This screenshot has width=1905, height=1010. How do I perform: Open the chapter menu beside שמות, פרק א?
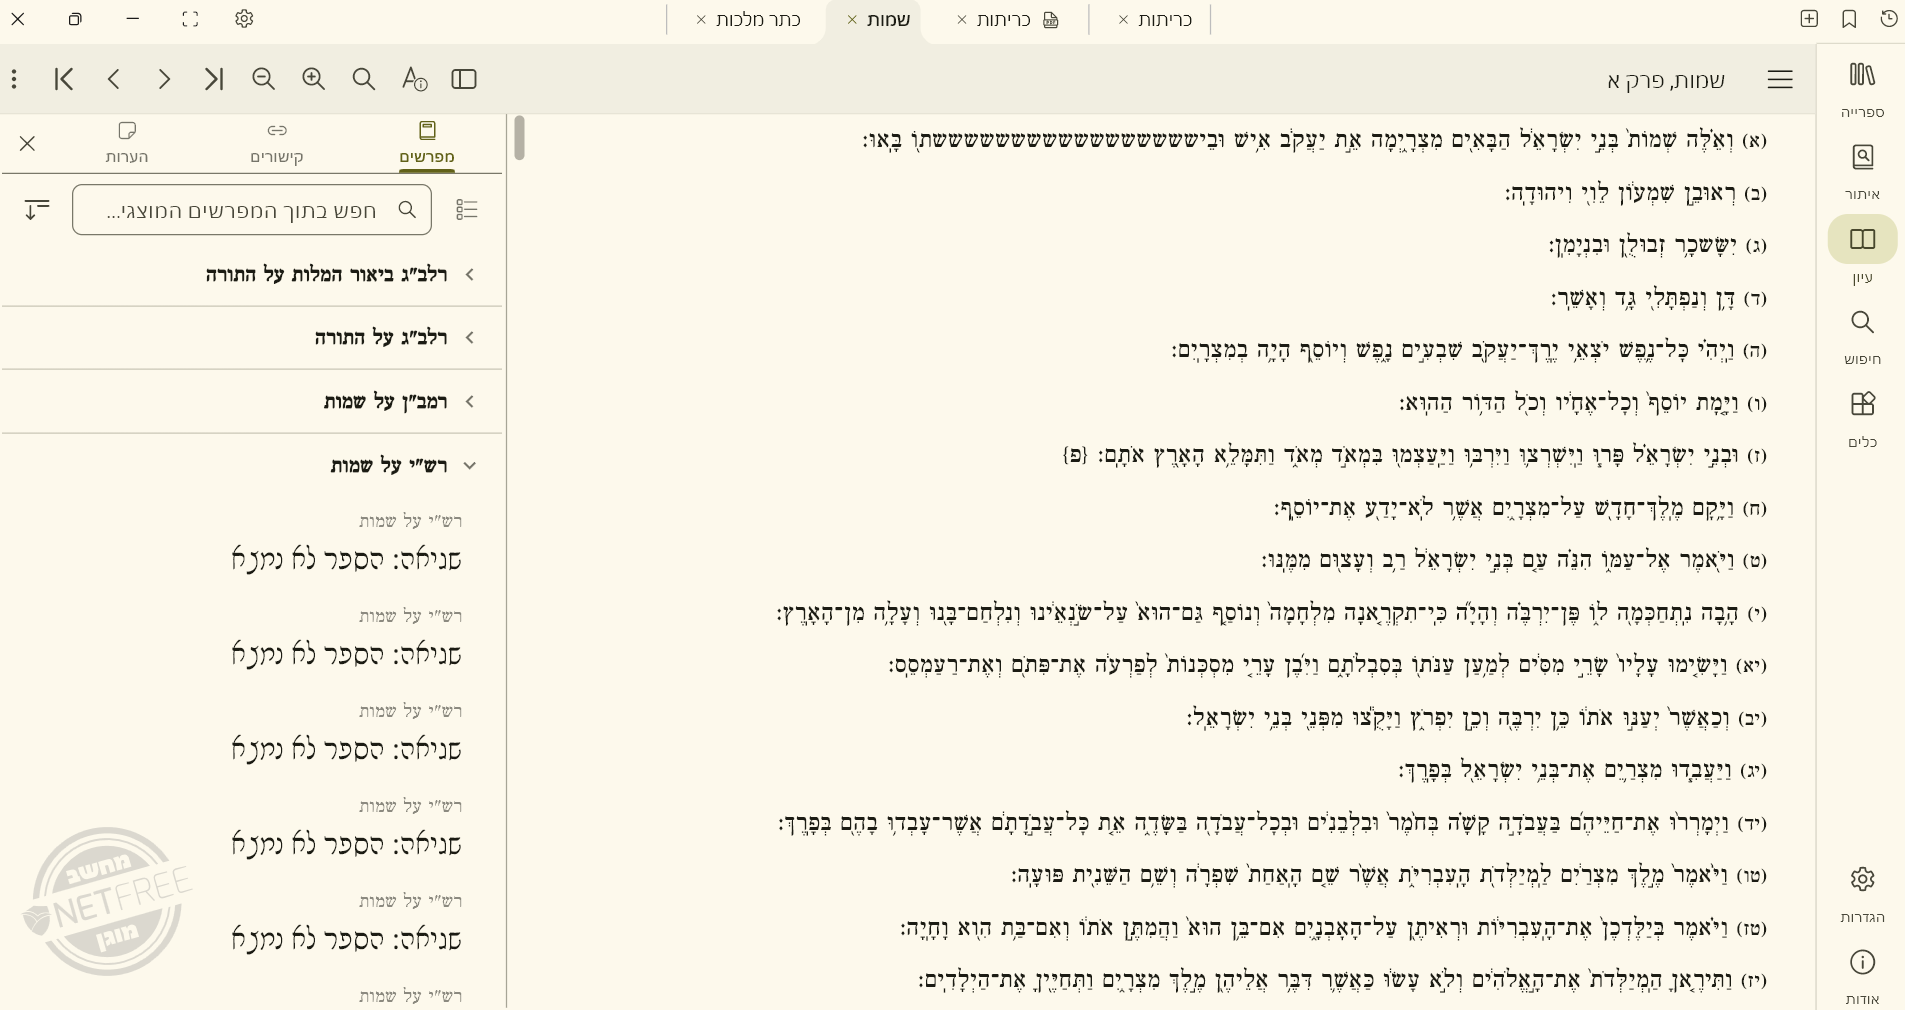coord(1781,80)
